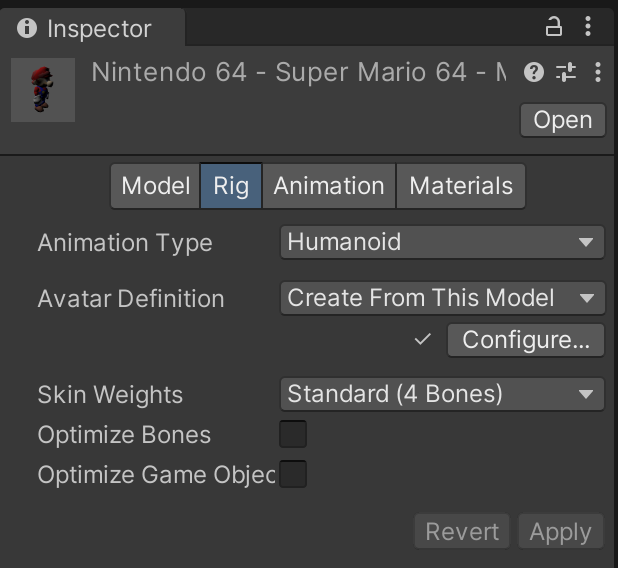Switch to the Animation tab
618x568 pixels.
pos(329,186)
